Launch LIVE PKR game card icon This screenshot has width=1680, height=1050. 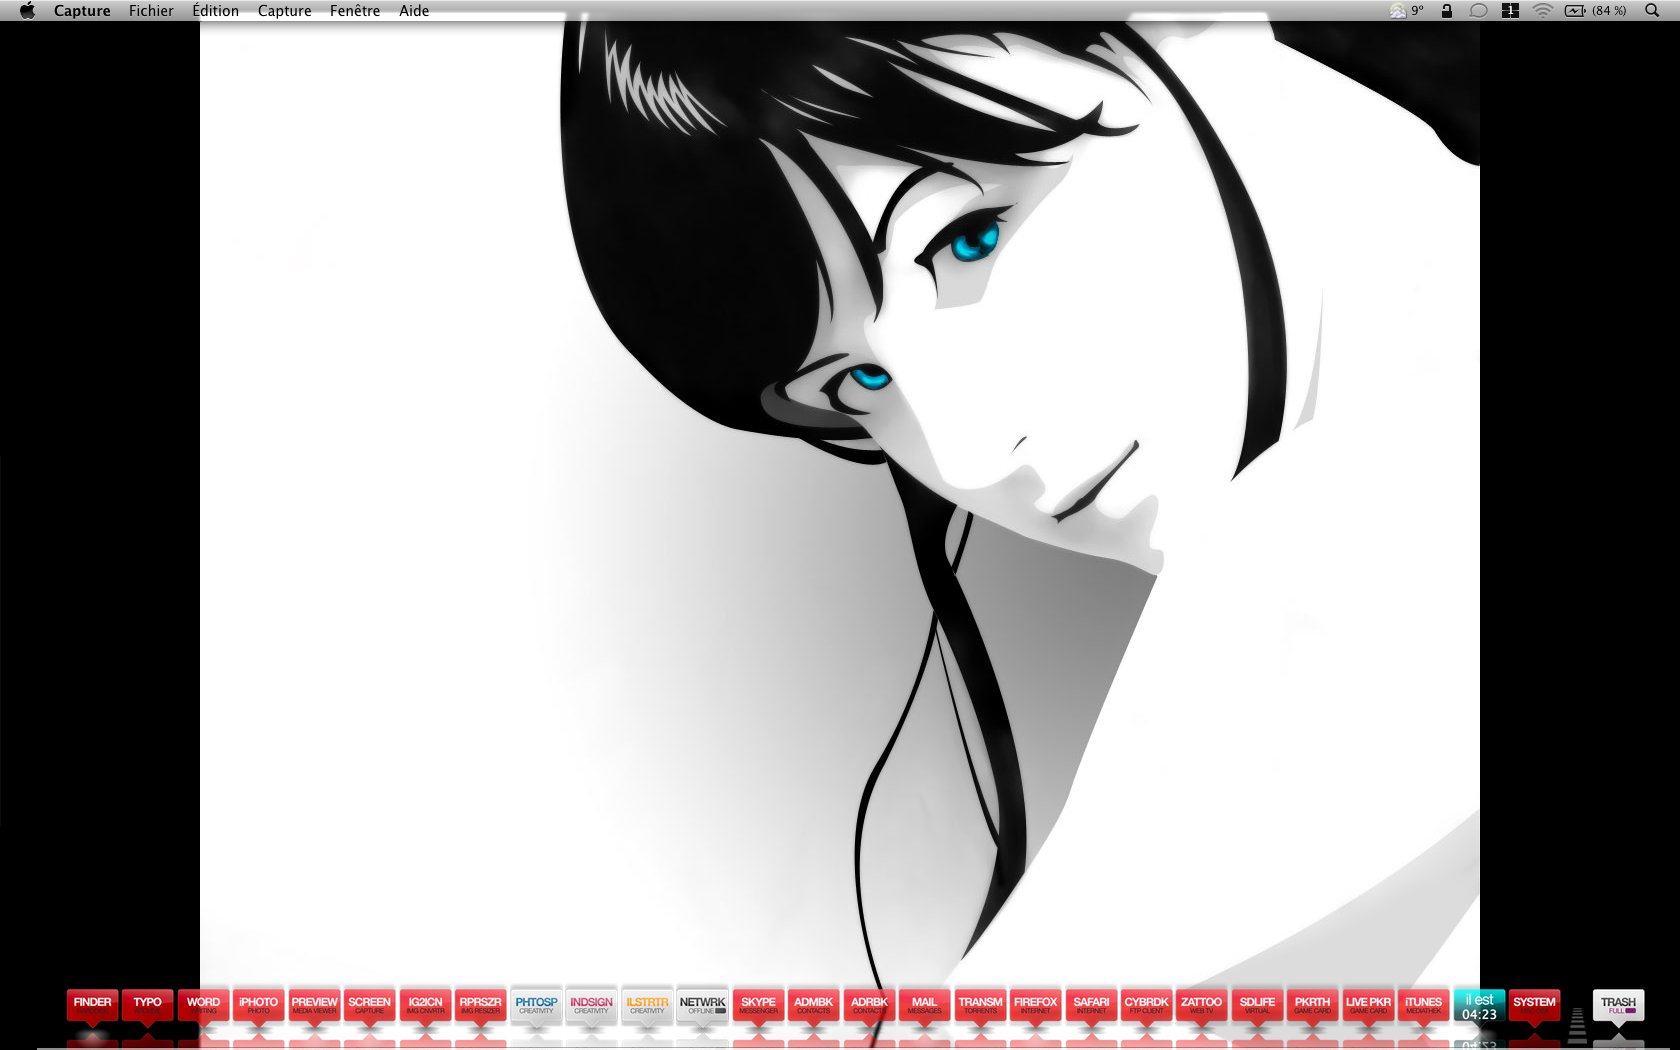pyautogui.click(x=1368, y=1005)
